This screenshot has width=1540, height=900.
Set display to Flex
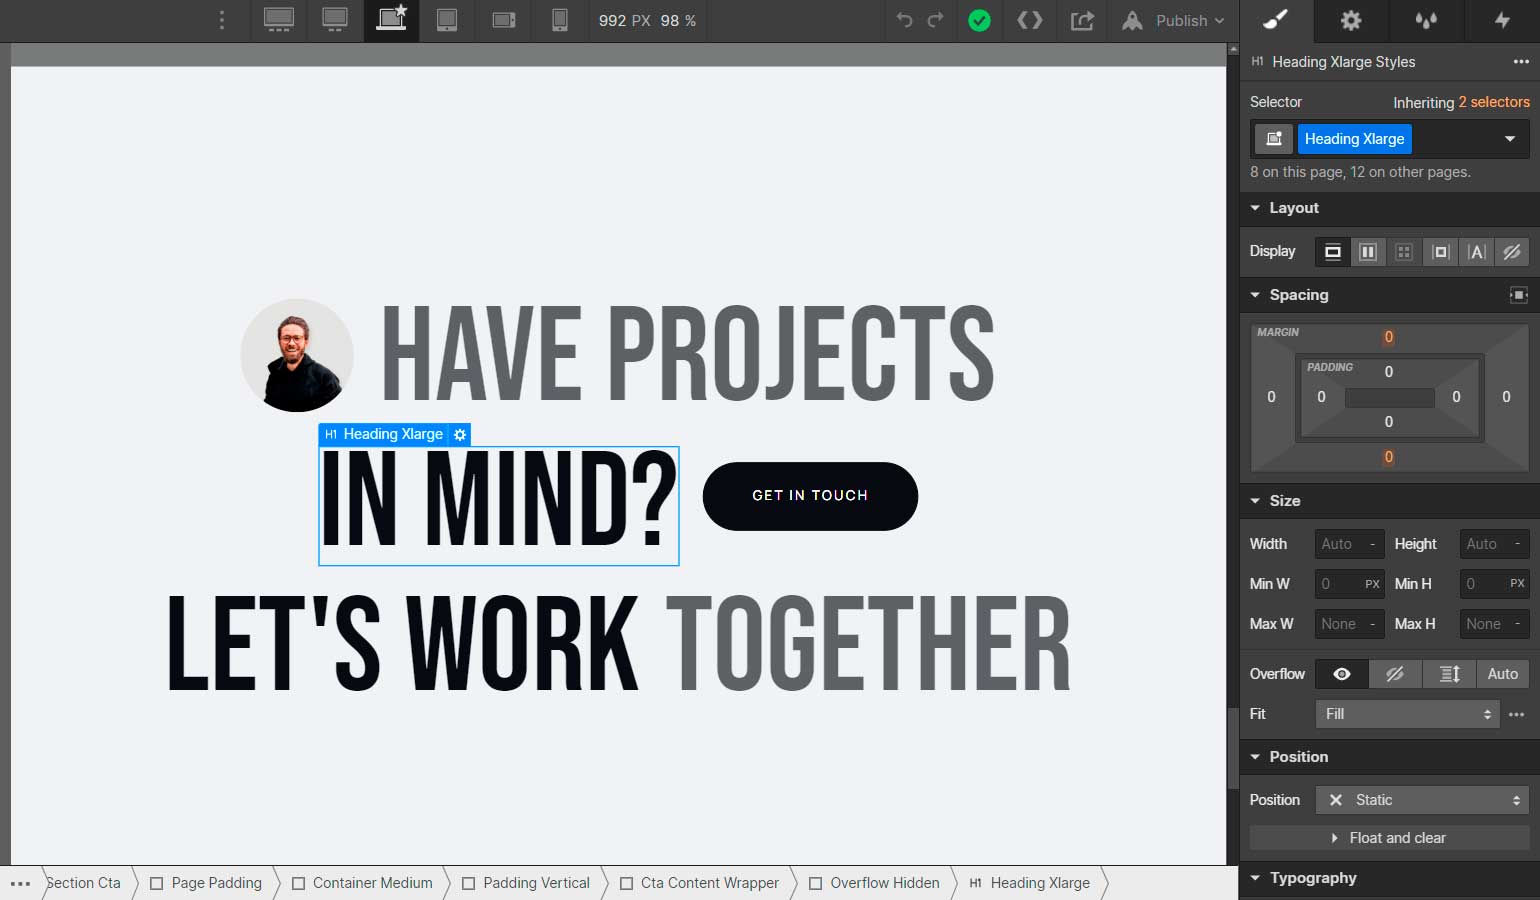tap(1368, 252)
